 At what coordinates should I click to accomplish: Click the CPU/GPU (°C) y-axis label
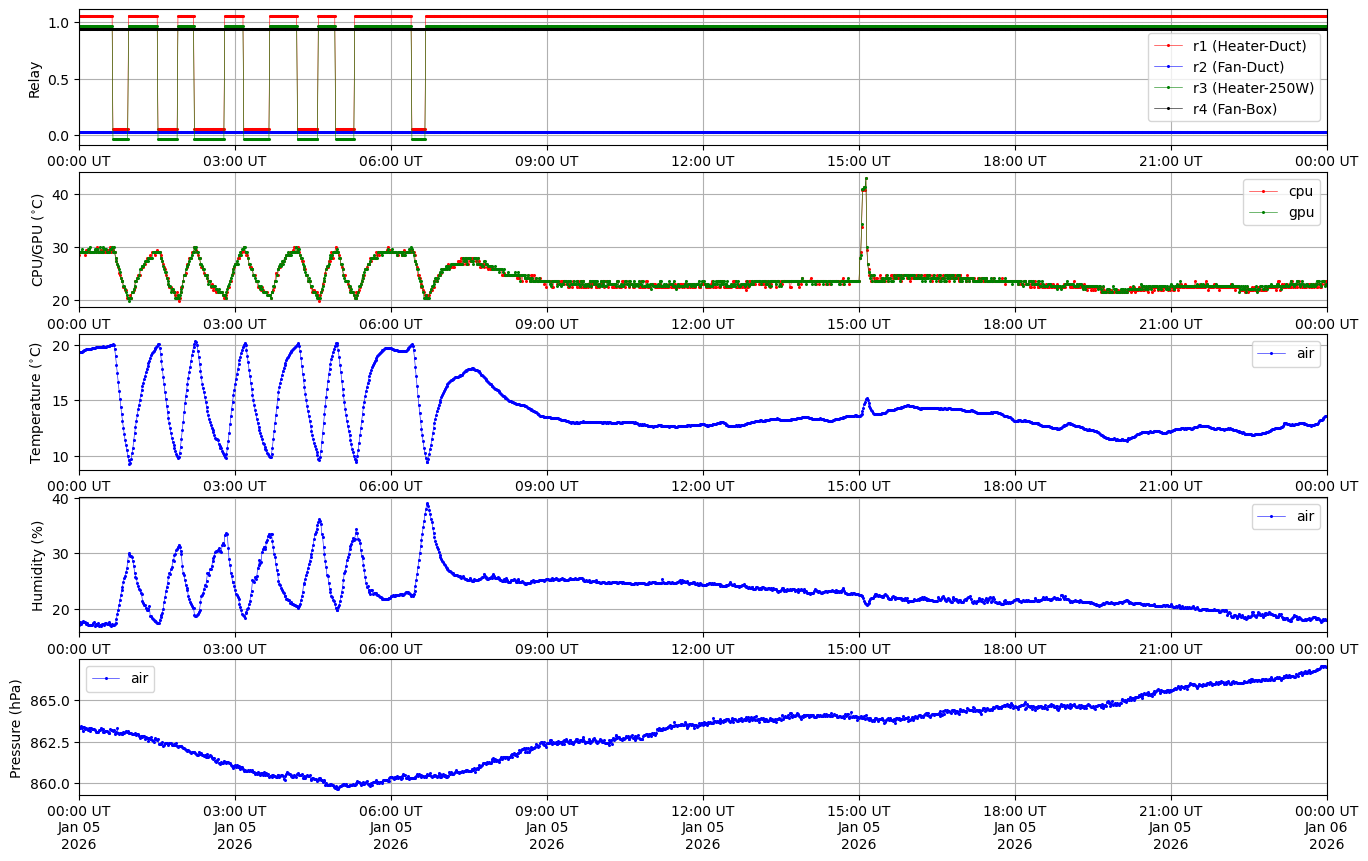[38, 240]
